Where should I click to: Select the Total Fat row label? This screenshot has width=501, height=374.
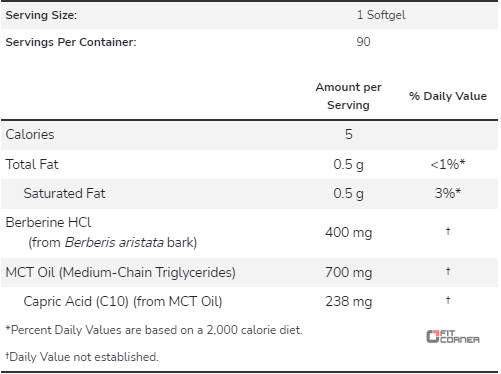coord(32,164)
